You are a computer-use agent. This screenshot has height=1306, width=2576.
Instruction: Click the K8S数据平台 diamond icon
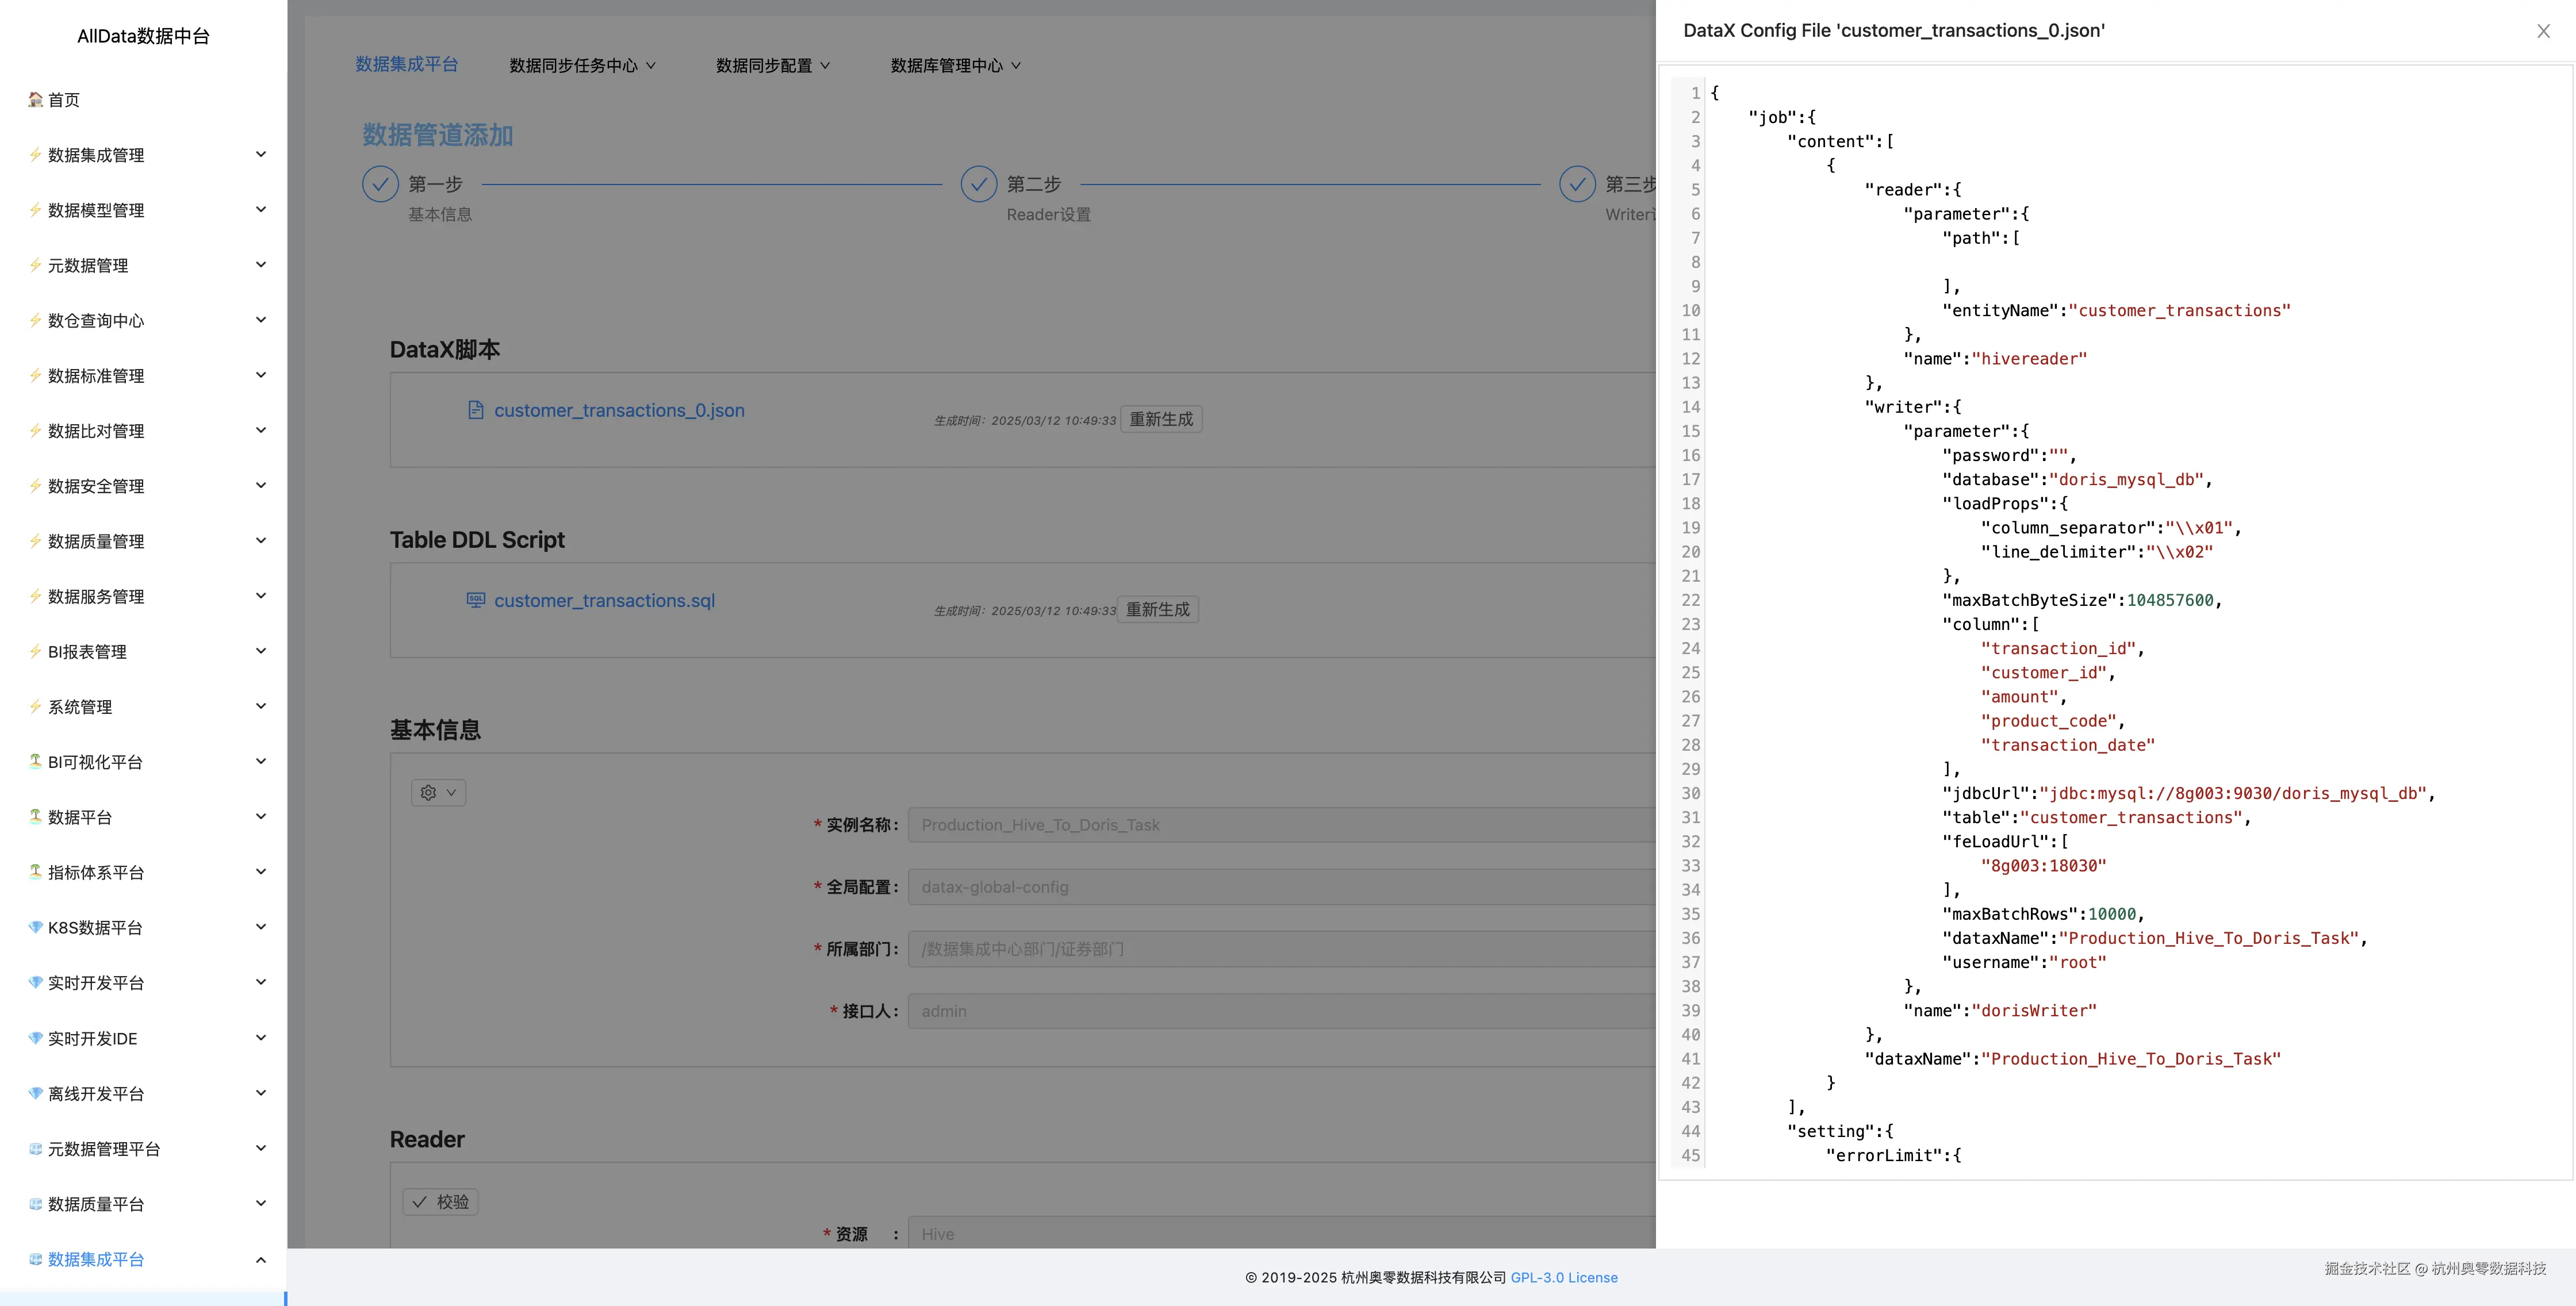click(x=35, y=927)
